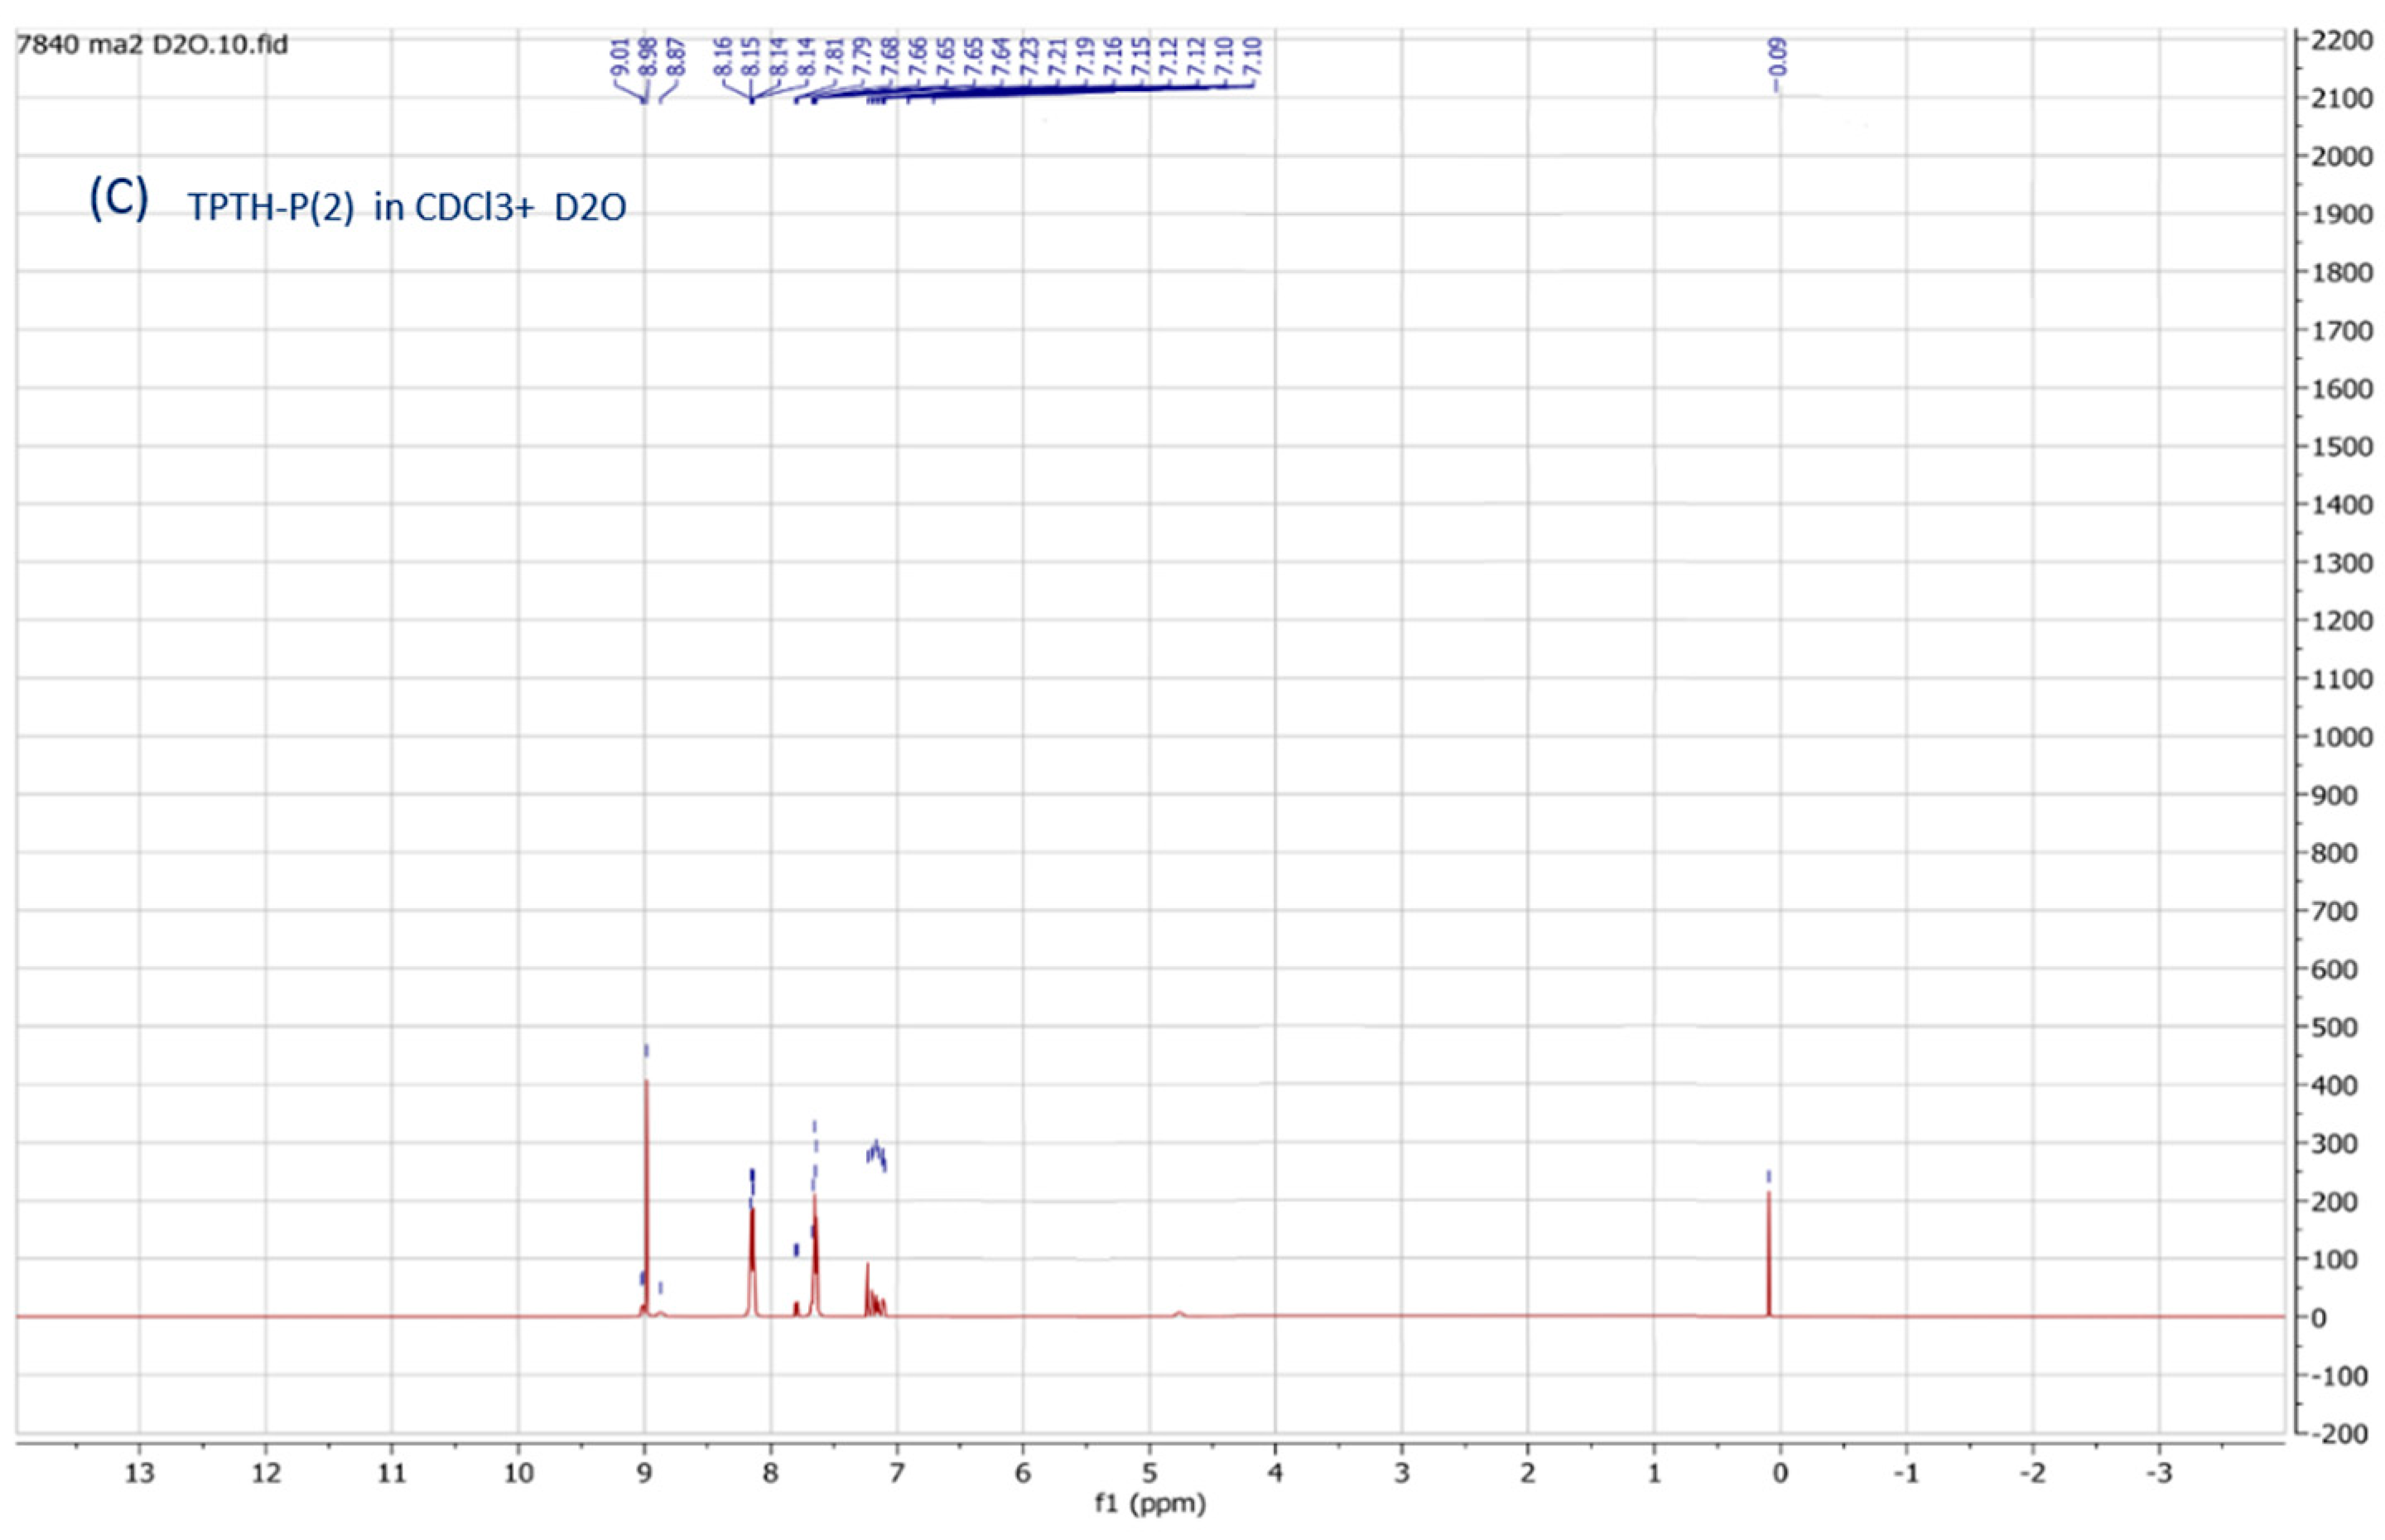Select the '8.98' peak label
2385x1540 pixels.
click(648, 57)
